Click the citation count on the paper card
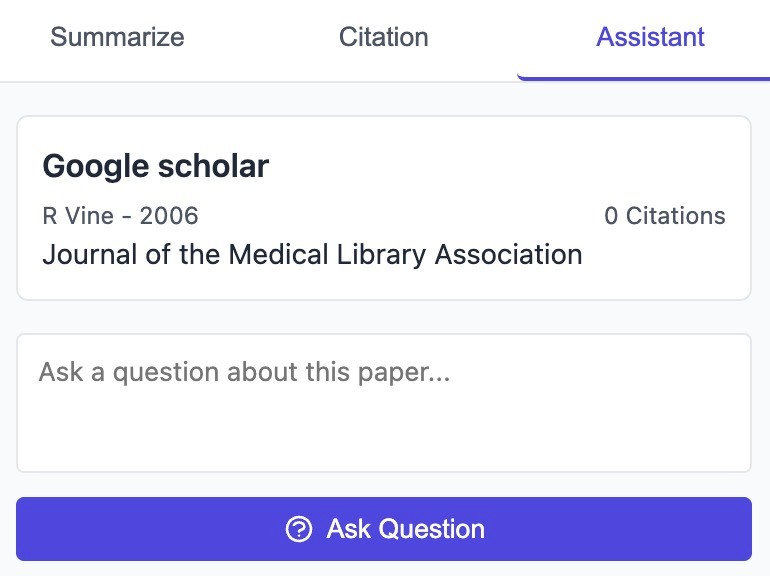 664,216
